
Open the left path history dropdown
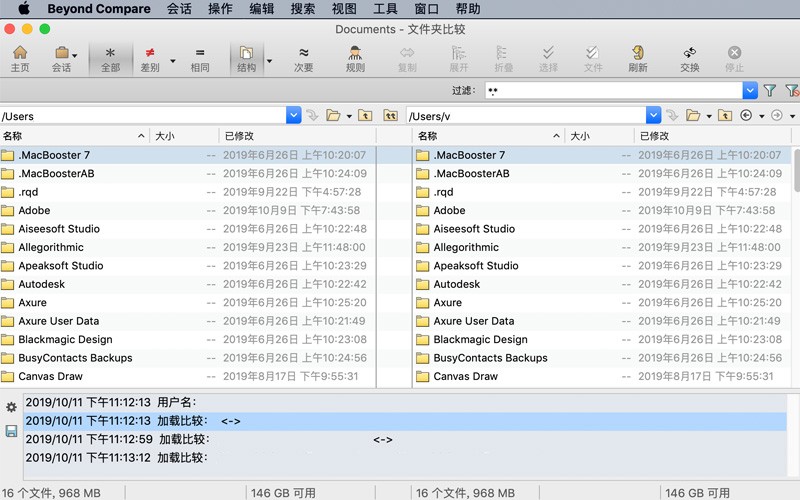point(293,116)
